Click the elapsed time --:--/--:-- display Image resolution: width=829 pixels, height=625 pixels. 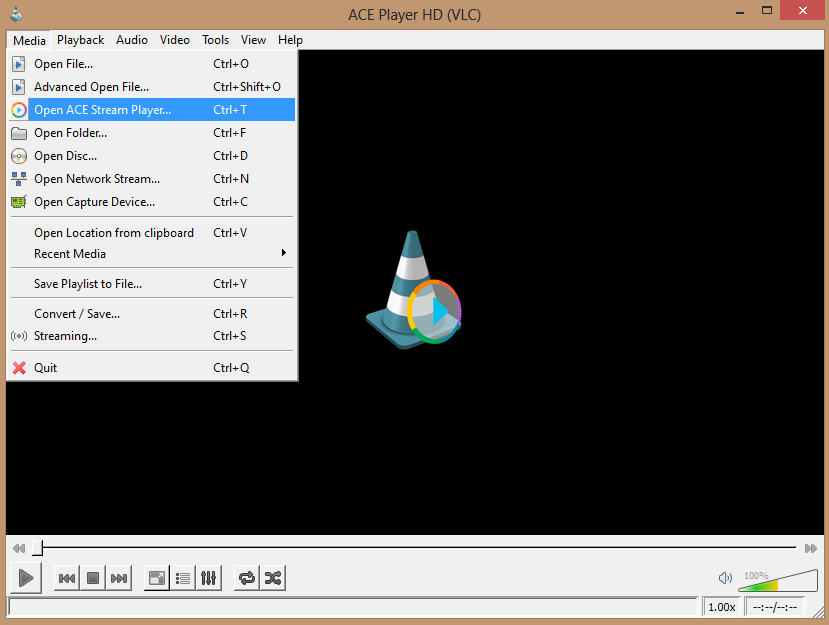click(x=775, y=607)
